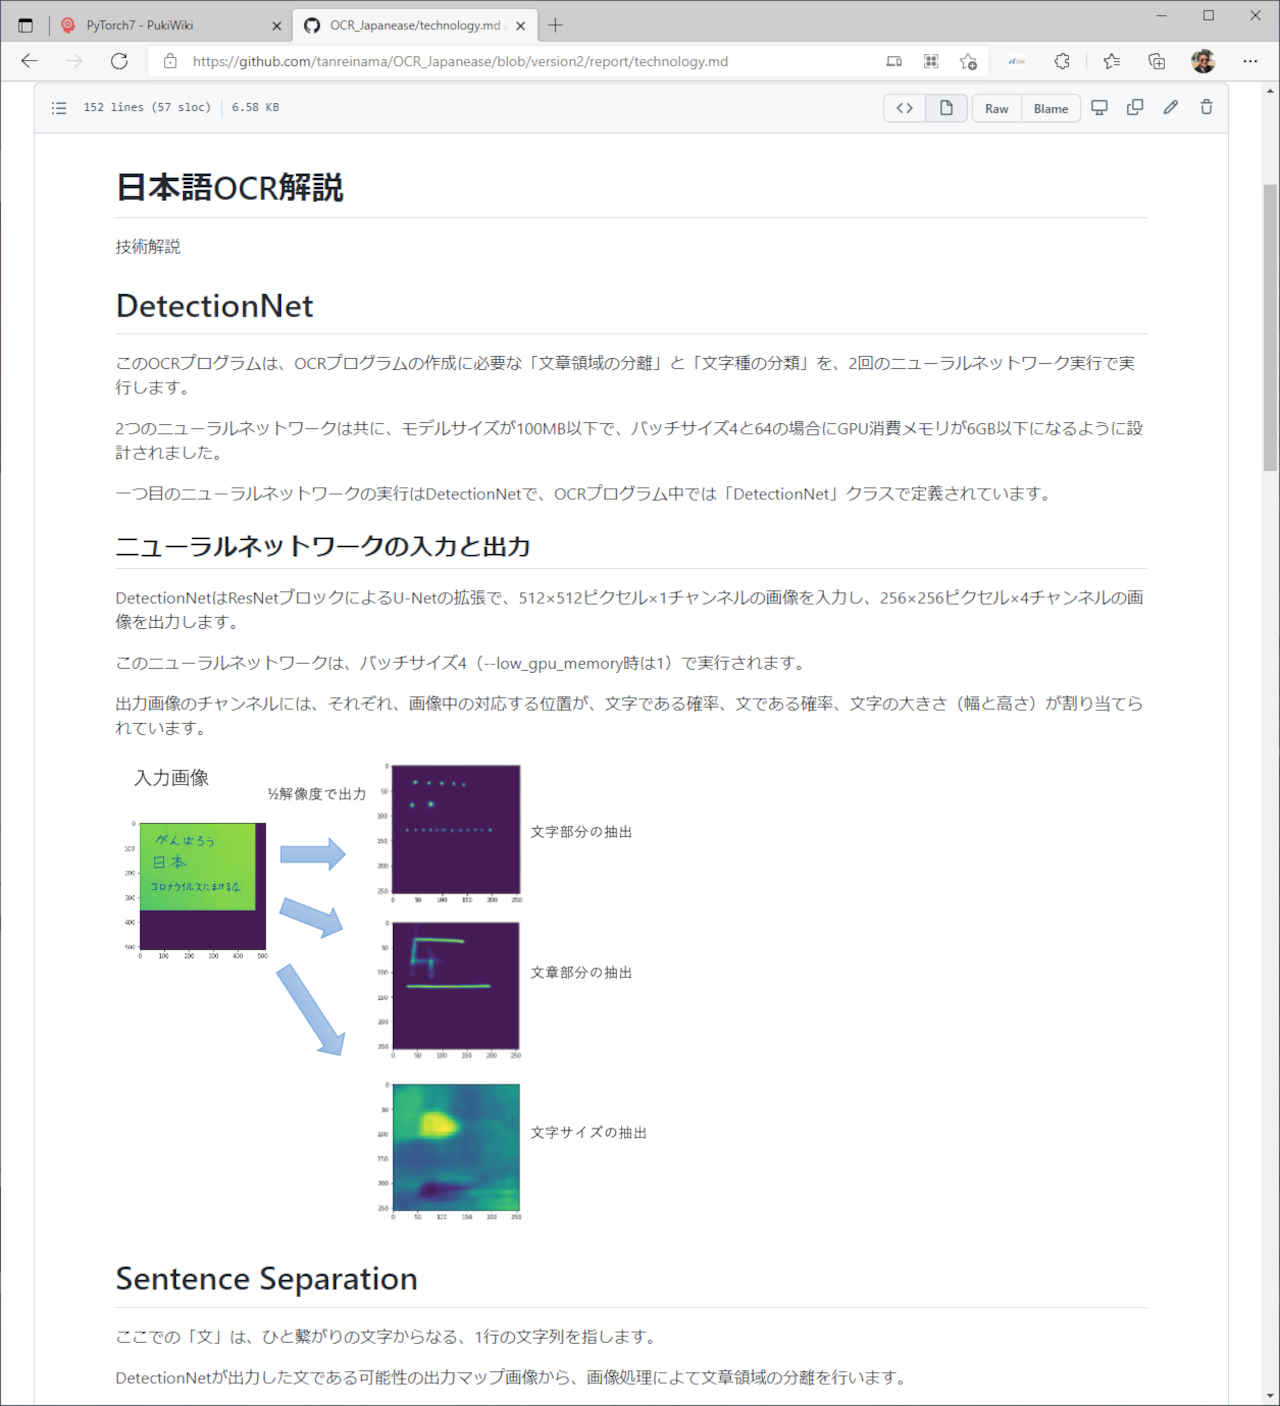Click the browser refresh button

coord(119,61)
